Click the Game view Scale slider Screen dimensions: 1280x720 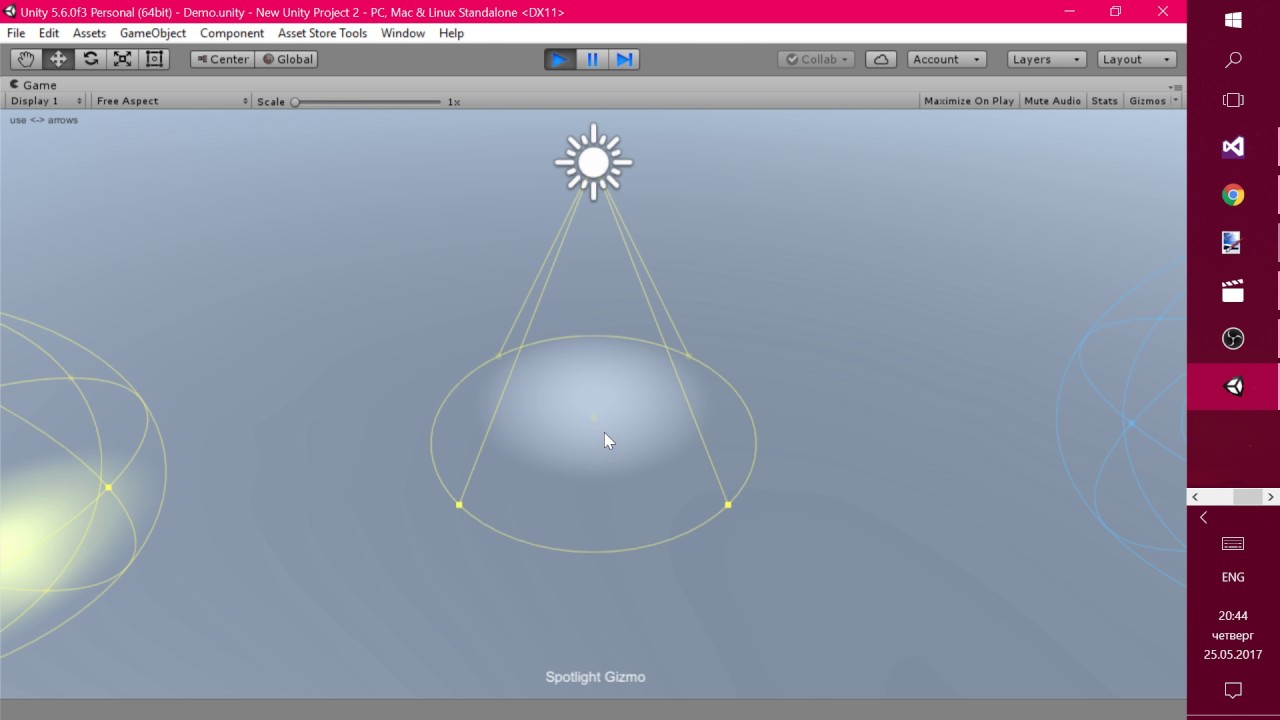(367, 101)
